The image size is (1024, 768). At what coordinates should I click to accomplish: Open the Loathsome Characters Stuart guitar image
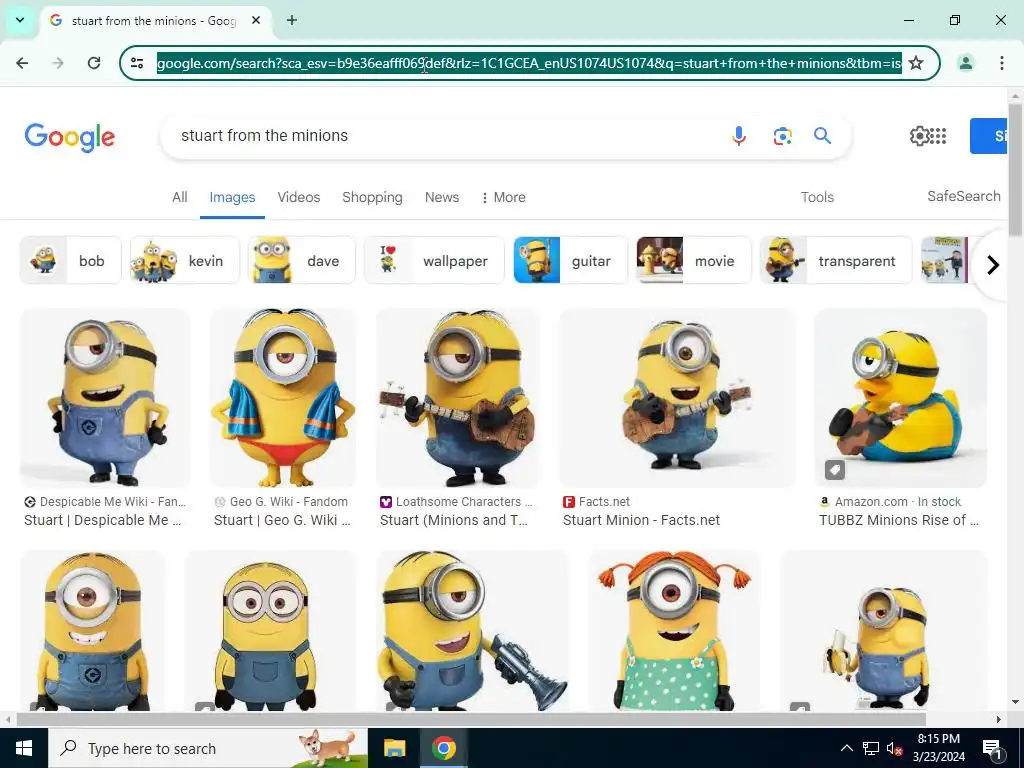coord(458,398)
